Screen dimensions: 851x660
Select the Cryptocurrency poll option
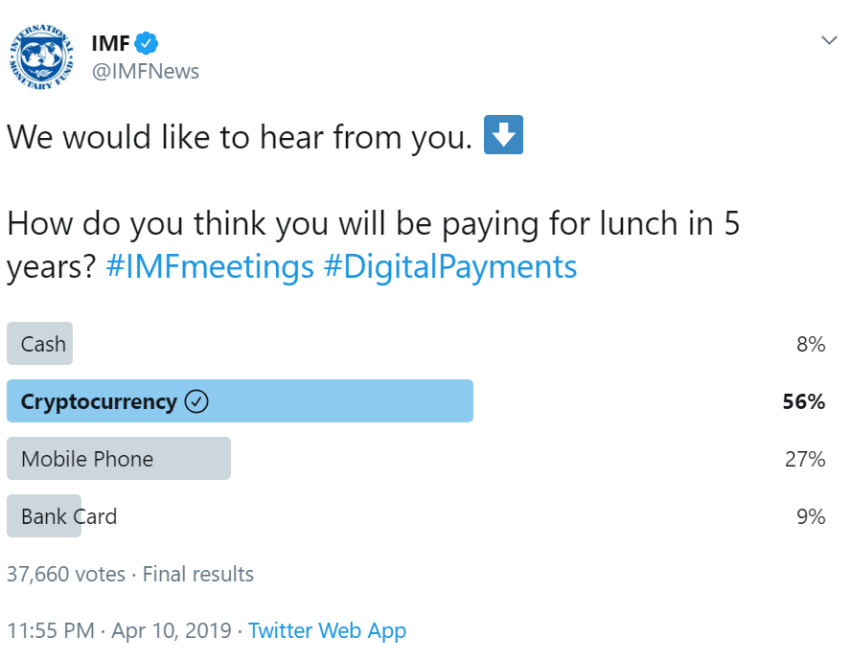[98, 402]
